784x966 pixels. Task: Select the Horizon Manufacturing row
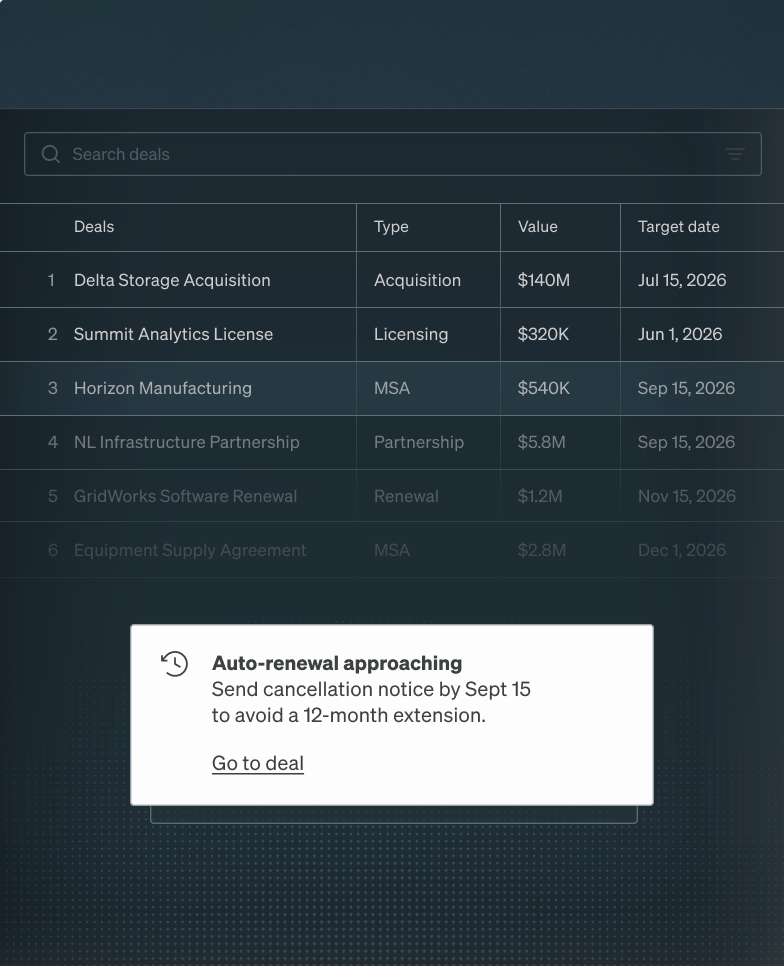tap(392, 388)
